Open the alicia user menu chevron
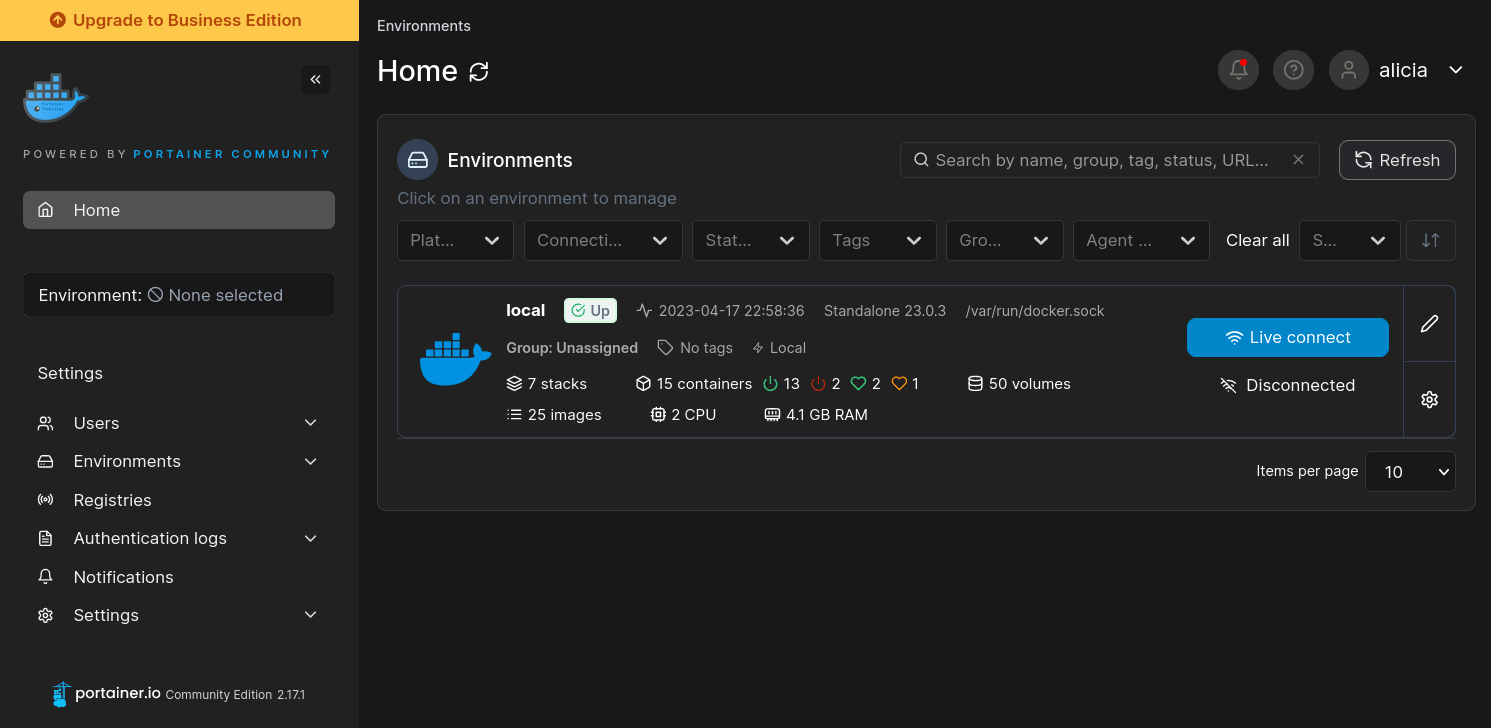The width and height of the screenshot is (1491, 728). [1456, 70]
